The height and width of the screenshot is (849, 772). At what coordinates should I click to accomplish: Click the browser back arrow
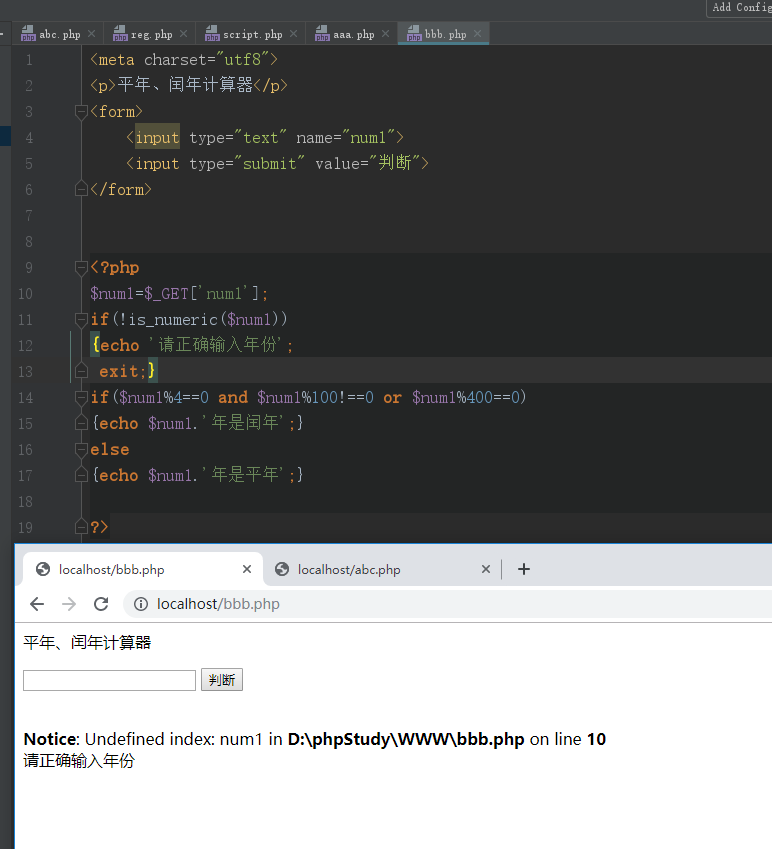tap(37, 604)
